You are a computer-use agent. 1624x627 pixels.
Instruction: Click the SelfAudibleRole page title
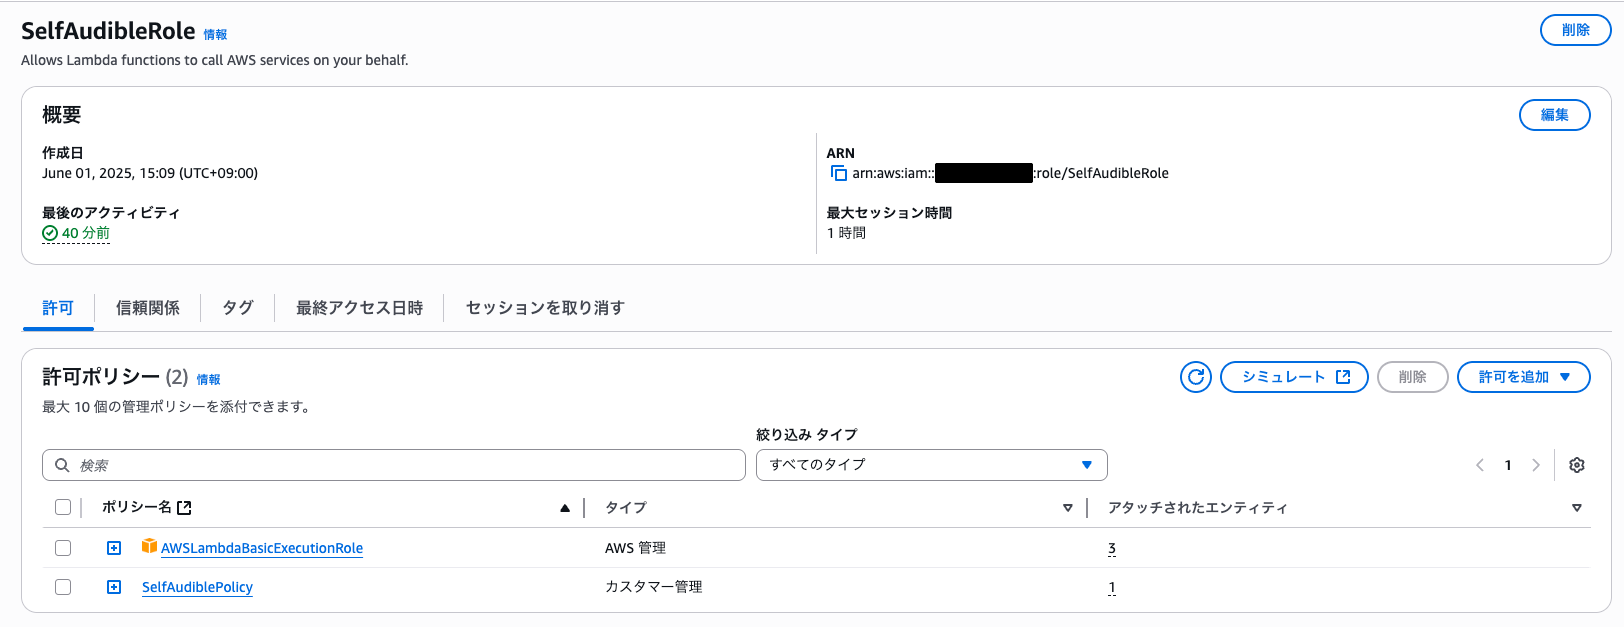[x=108, y=31]
